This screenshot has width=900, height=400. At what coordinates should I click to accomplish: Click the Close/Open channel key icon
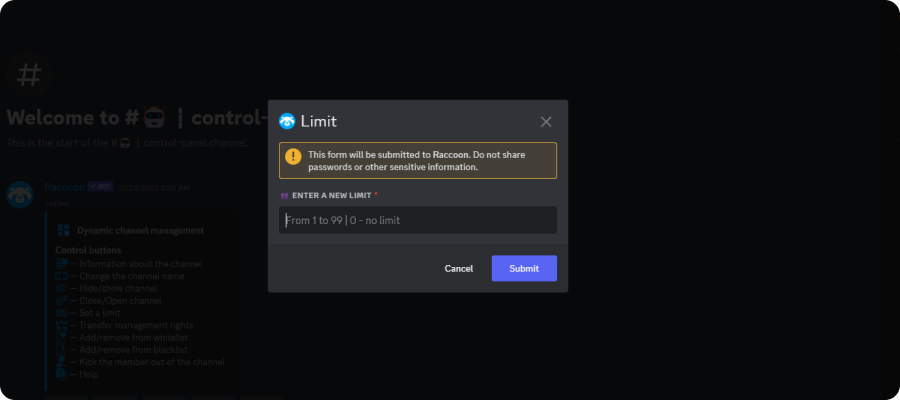pos(61,301)
